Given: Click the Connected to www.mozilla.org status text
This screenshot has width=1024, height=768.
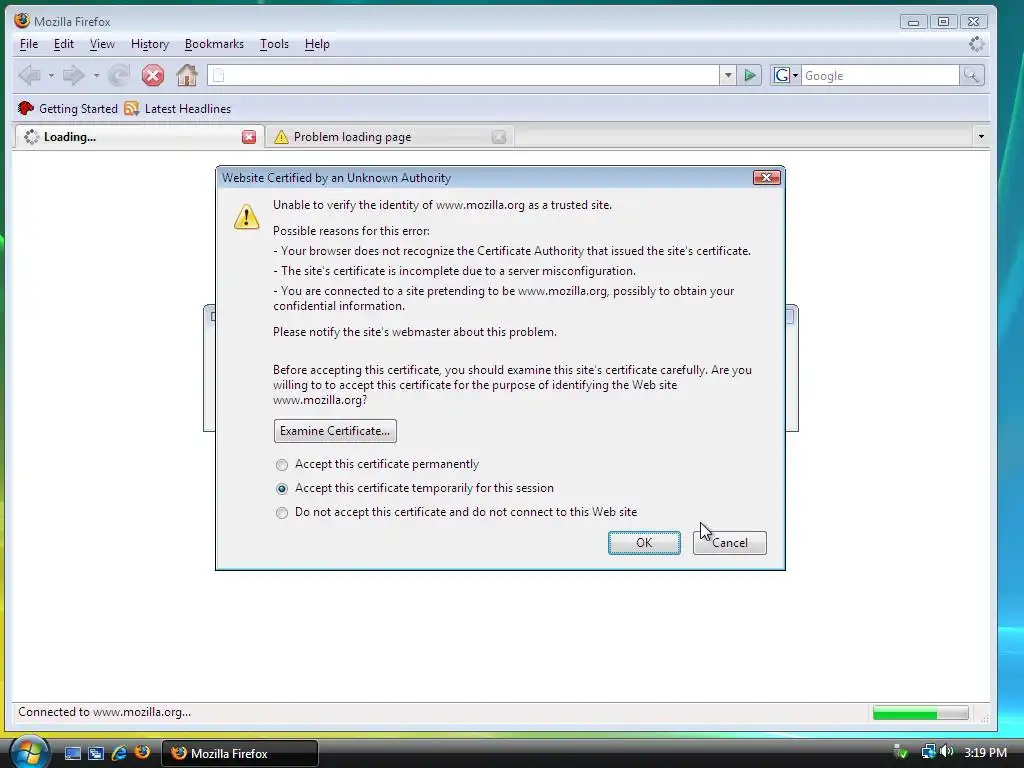Looking at the screenshot, I should [x=104, y=712].
